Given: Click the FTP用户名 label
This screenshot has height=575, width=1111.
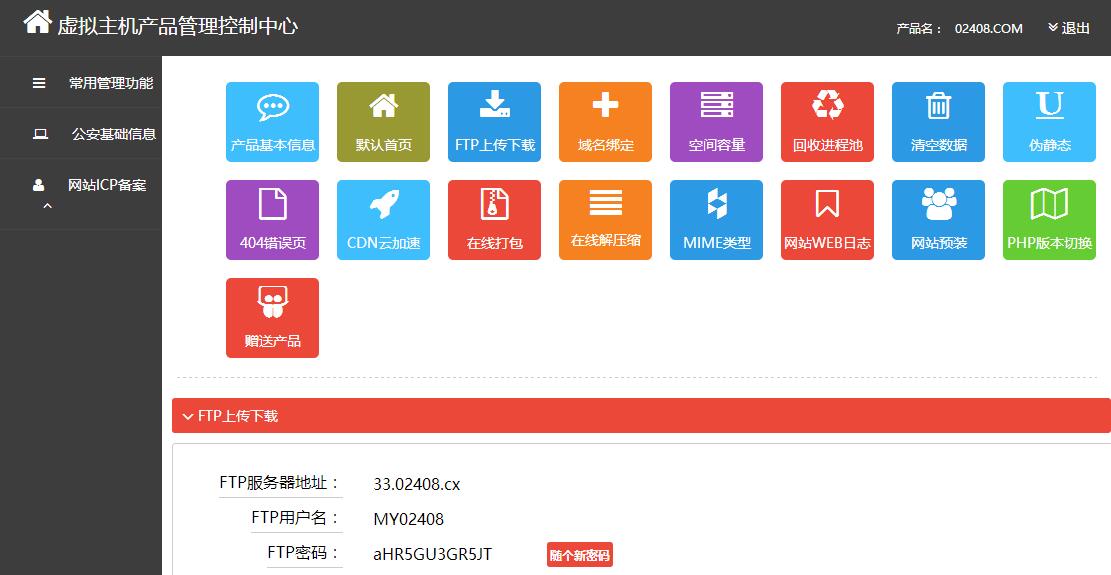Looking at the screenshot, I should tap(295, 518).
